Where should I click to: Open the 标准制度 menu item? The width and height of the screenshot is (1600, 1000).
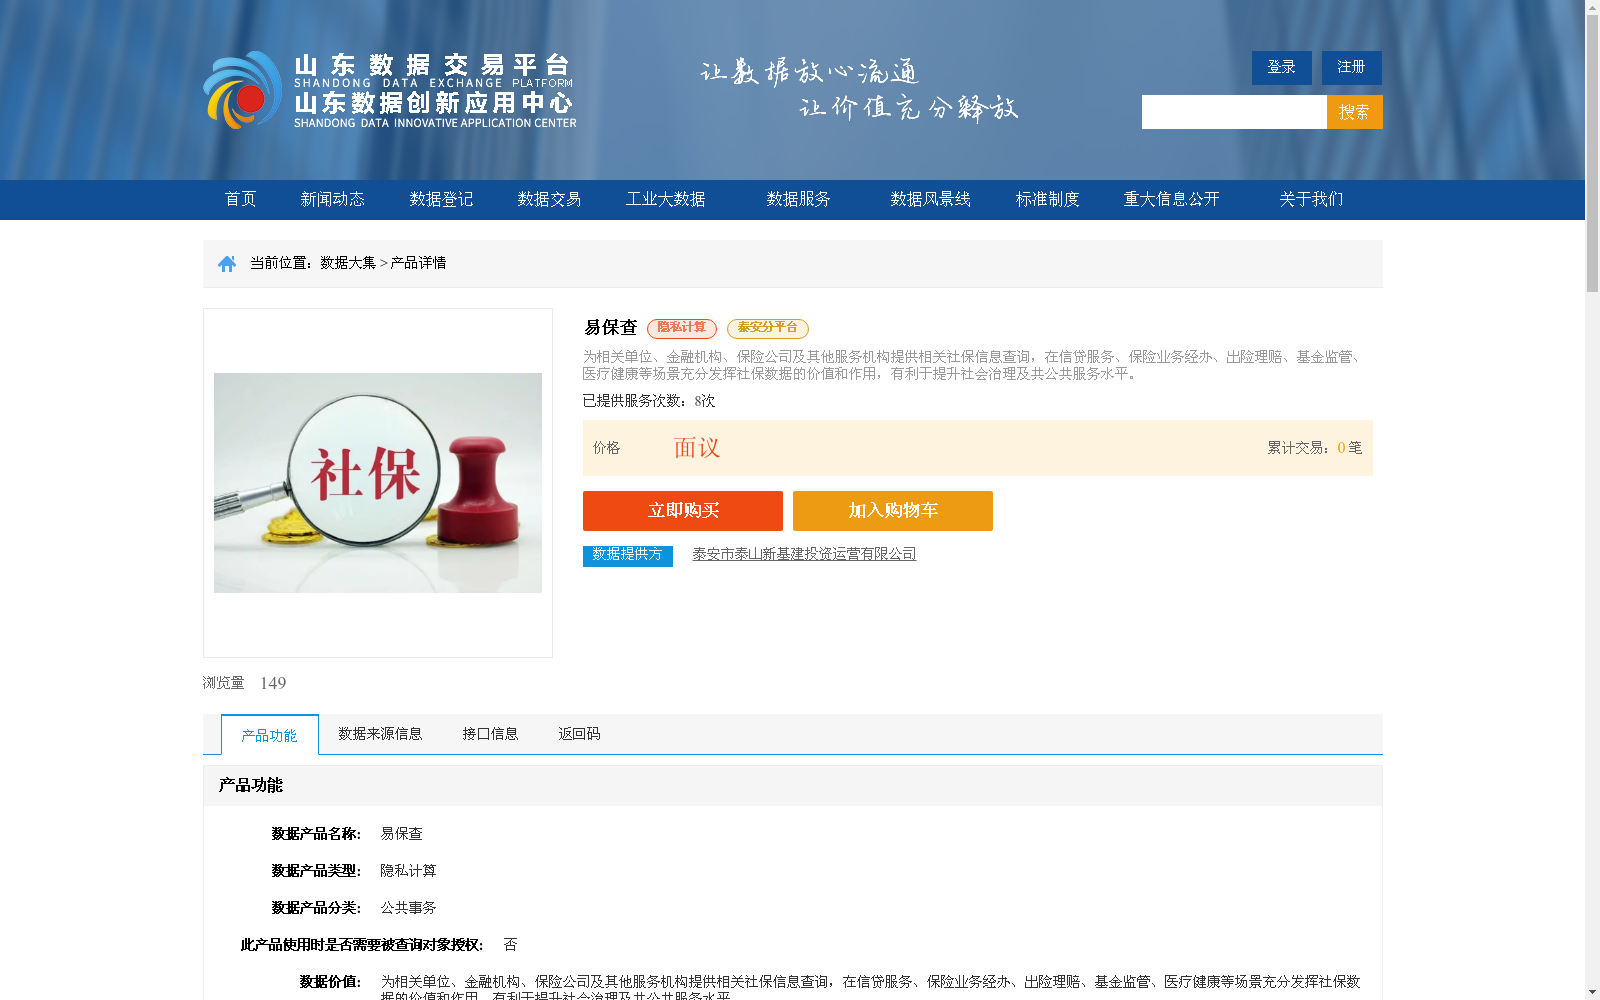1047,199
